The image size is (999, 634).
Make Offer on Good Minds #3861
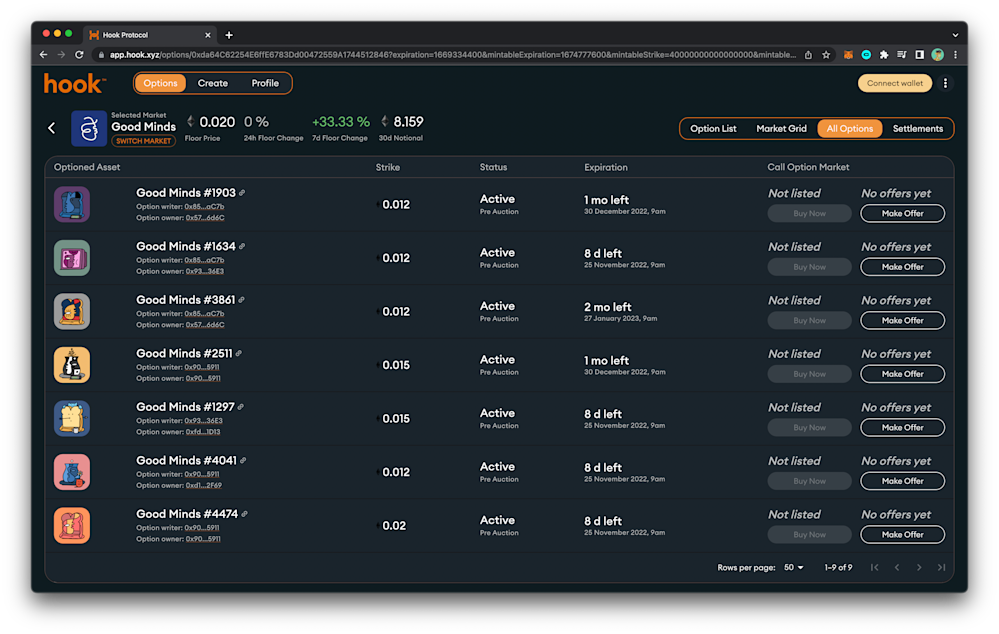[902, 321]
